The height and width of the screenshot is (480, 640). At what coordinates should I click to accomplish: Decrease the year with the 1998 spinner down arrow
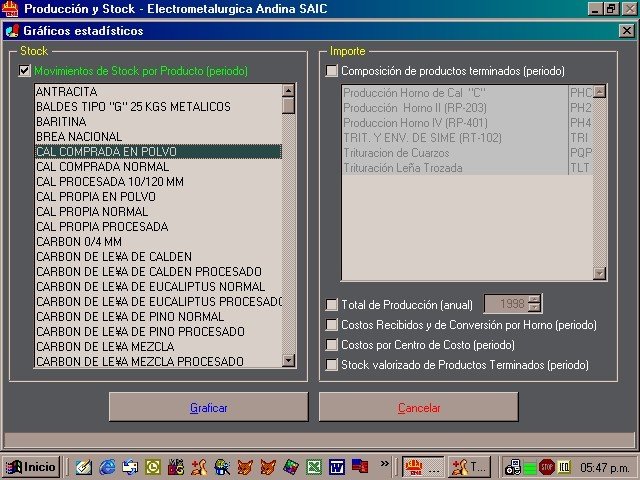[x=534, y=309]
